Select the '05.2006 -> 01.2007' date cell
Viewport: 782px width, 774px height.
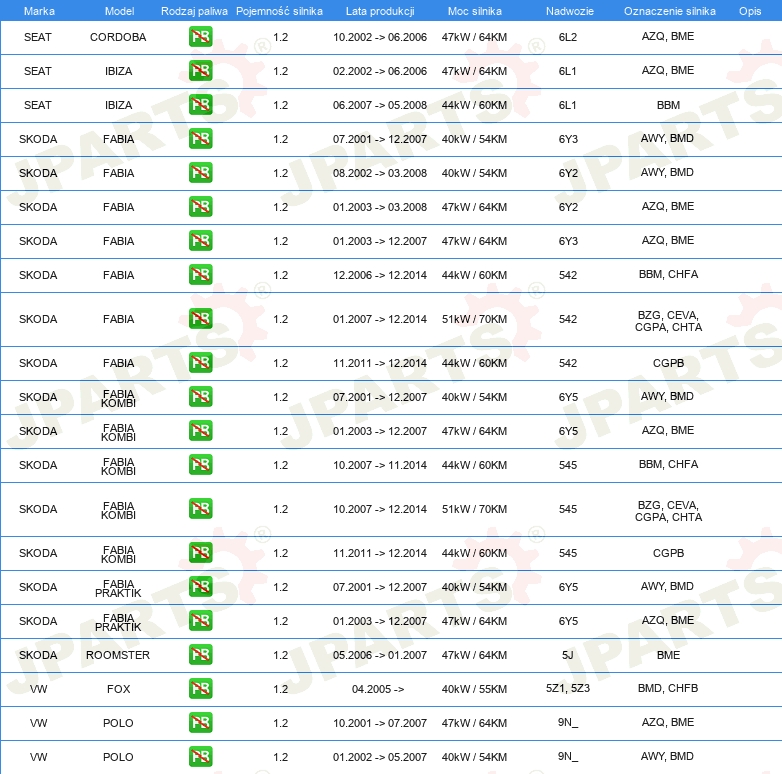click(x=380, y=655)
